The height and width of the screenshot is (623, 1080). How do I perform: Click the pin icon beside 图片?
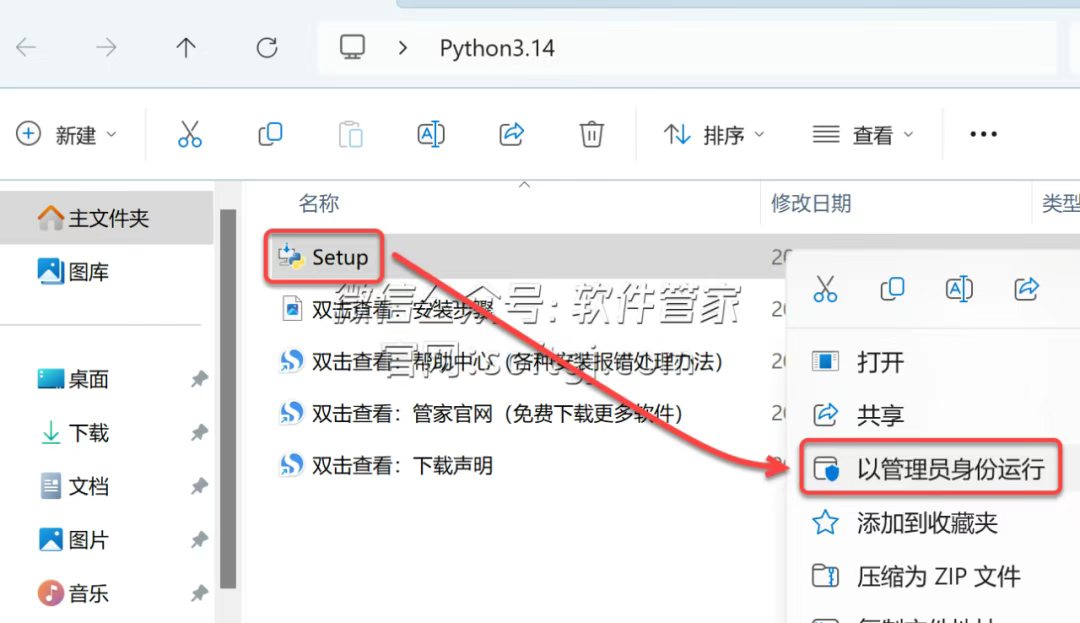tap(199, 540)
